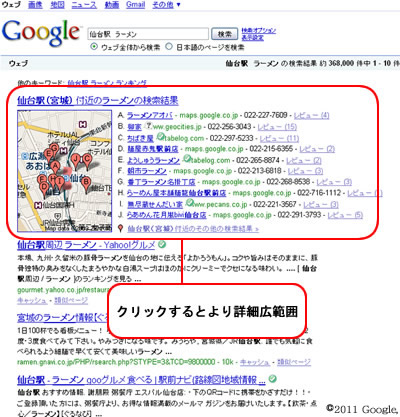Open らーめん屋本舗 仙台駅前店 listing link

pyautogui.click(x=176, y=193)
